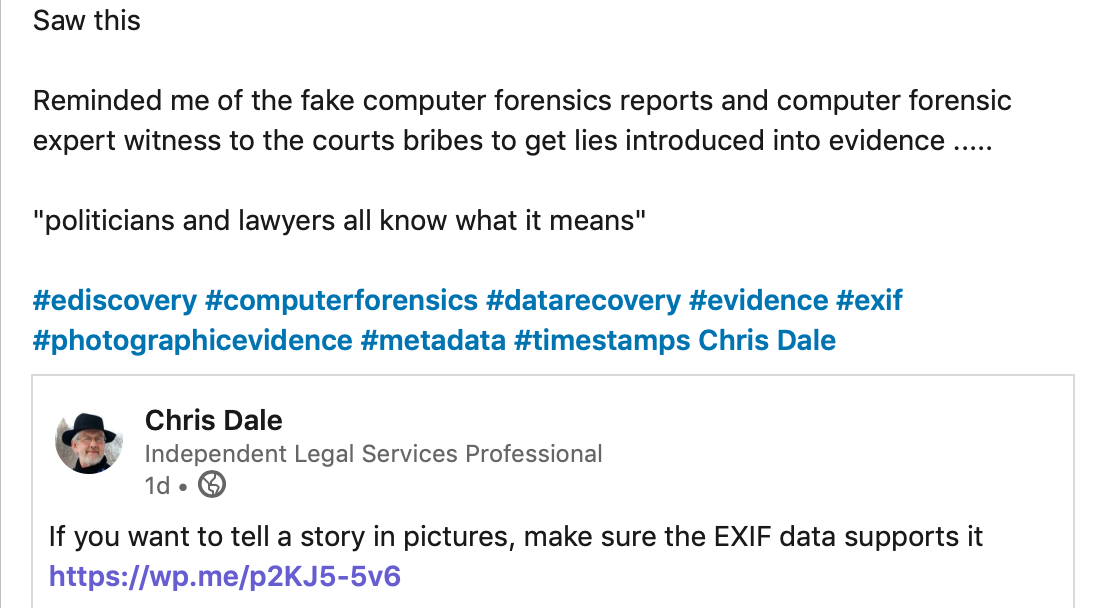Viewport: 1102px width, 608px height.
Task: Click the #metadata hashtag
Action: click(x=433, y=341)
